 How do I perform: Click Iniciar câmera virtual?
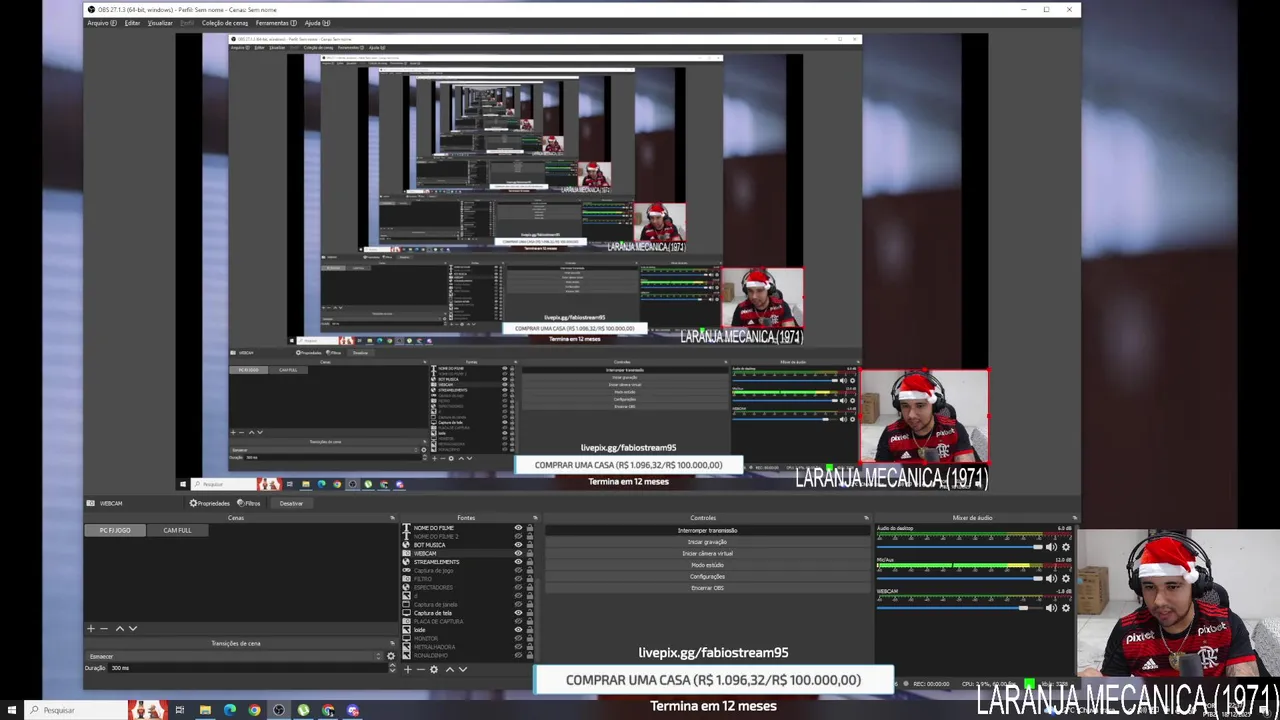707,553
